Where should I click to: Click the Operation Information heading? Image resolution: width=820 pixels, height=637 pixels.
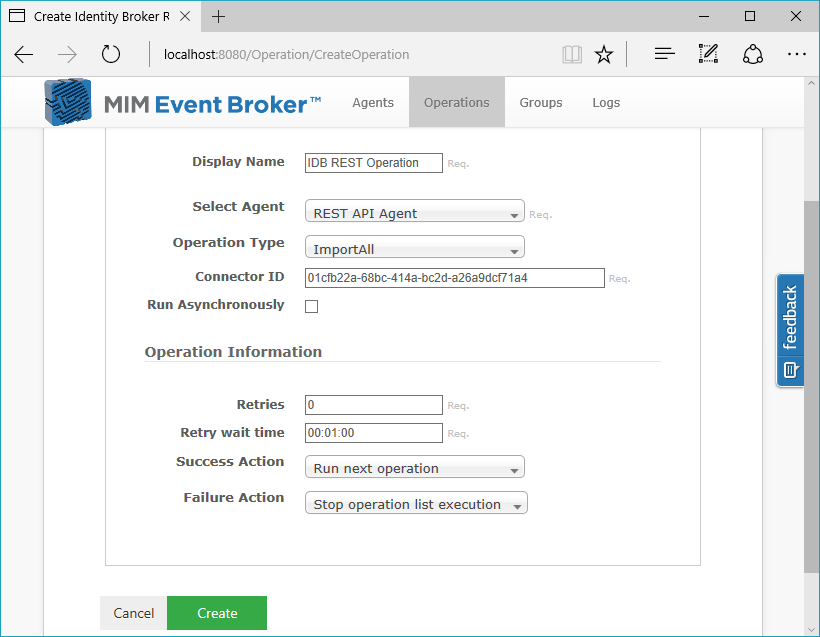(x=233, y=352)
